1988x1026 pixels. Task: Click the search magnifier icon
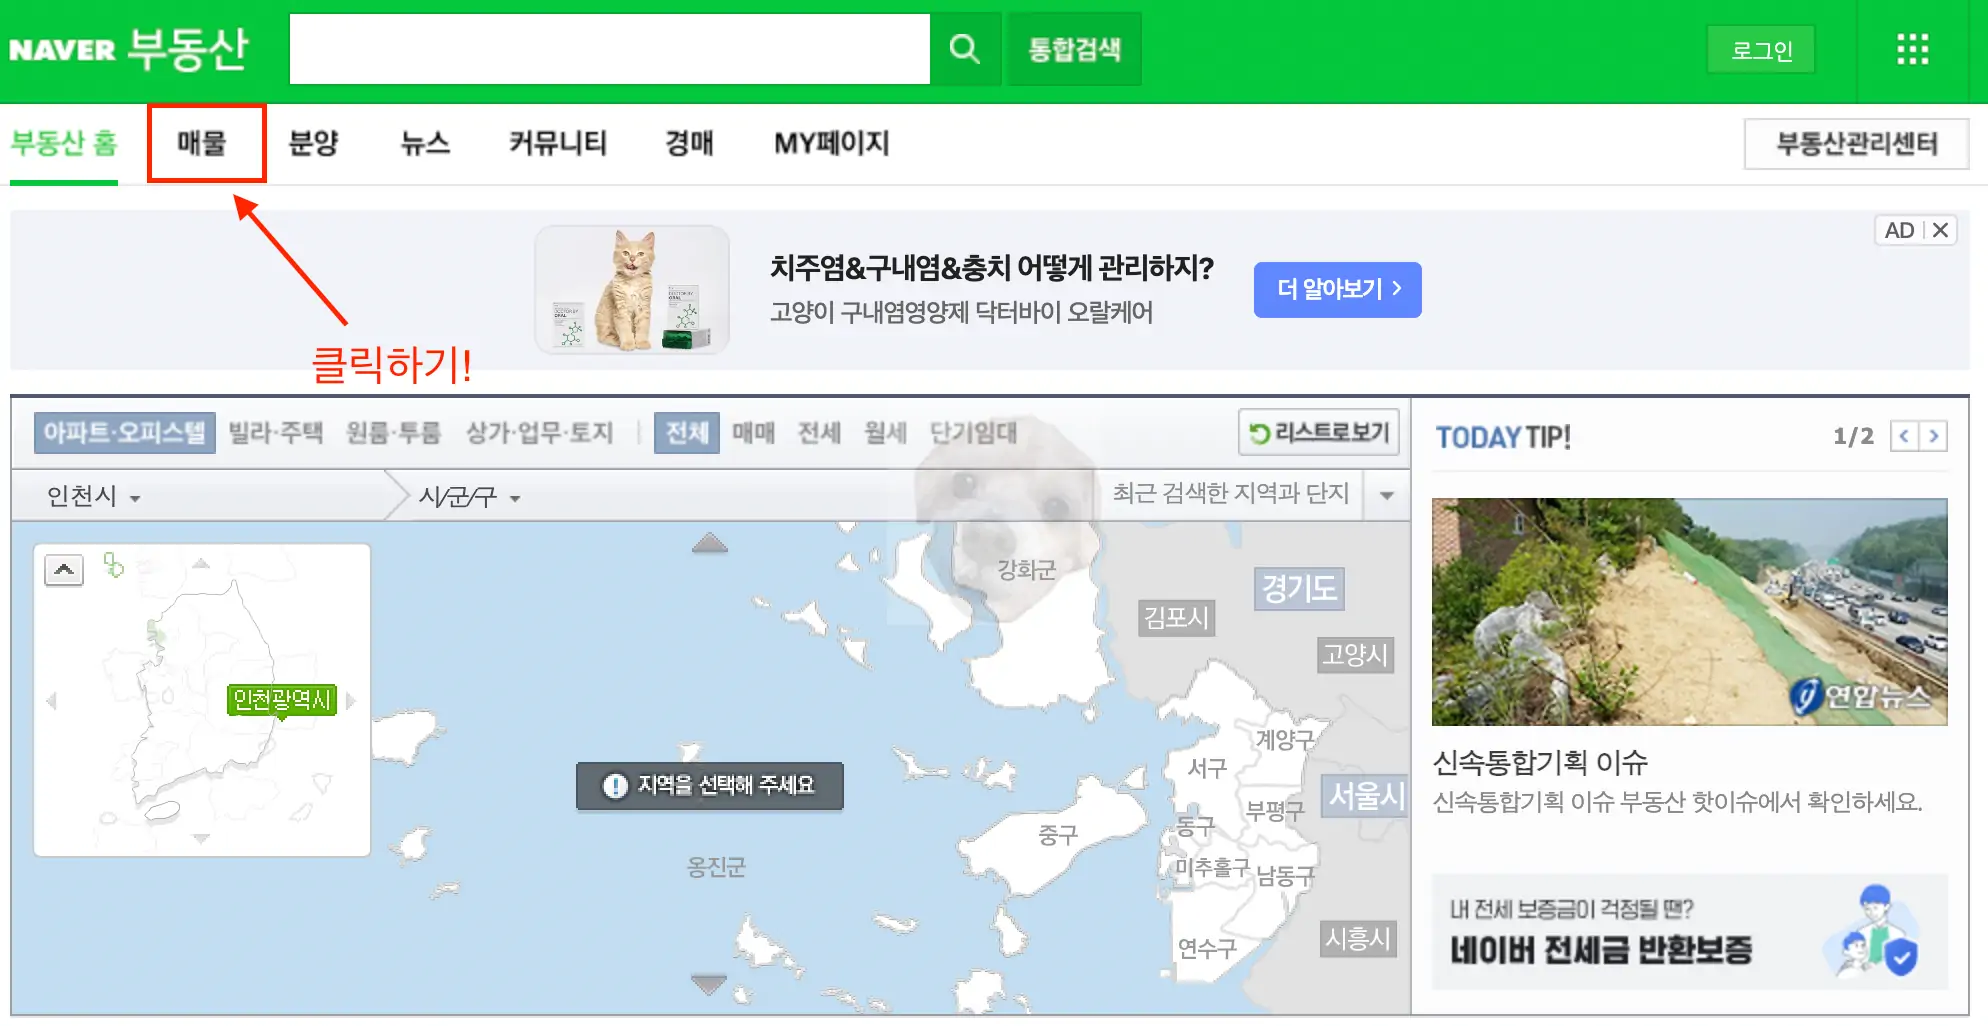pos(963,48)
